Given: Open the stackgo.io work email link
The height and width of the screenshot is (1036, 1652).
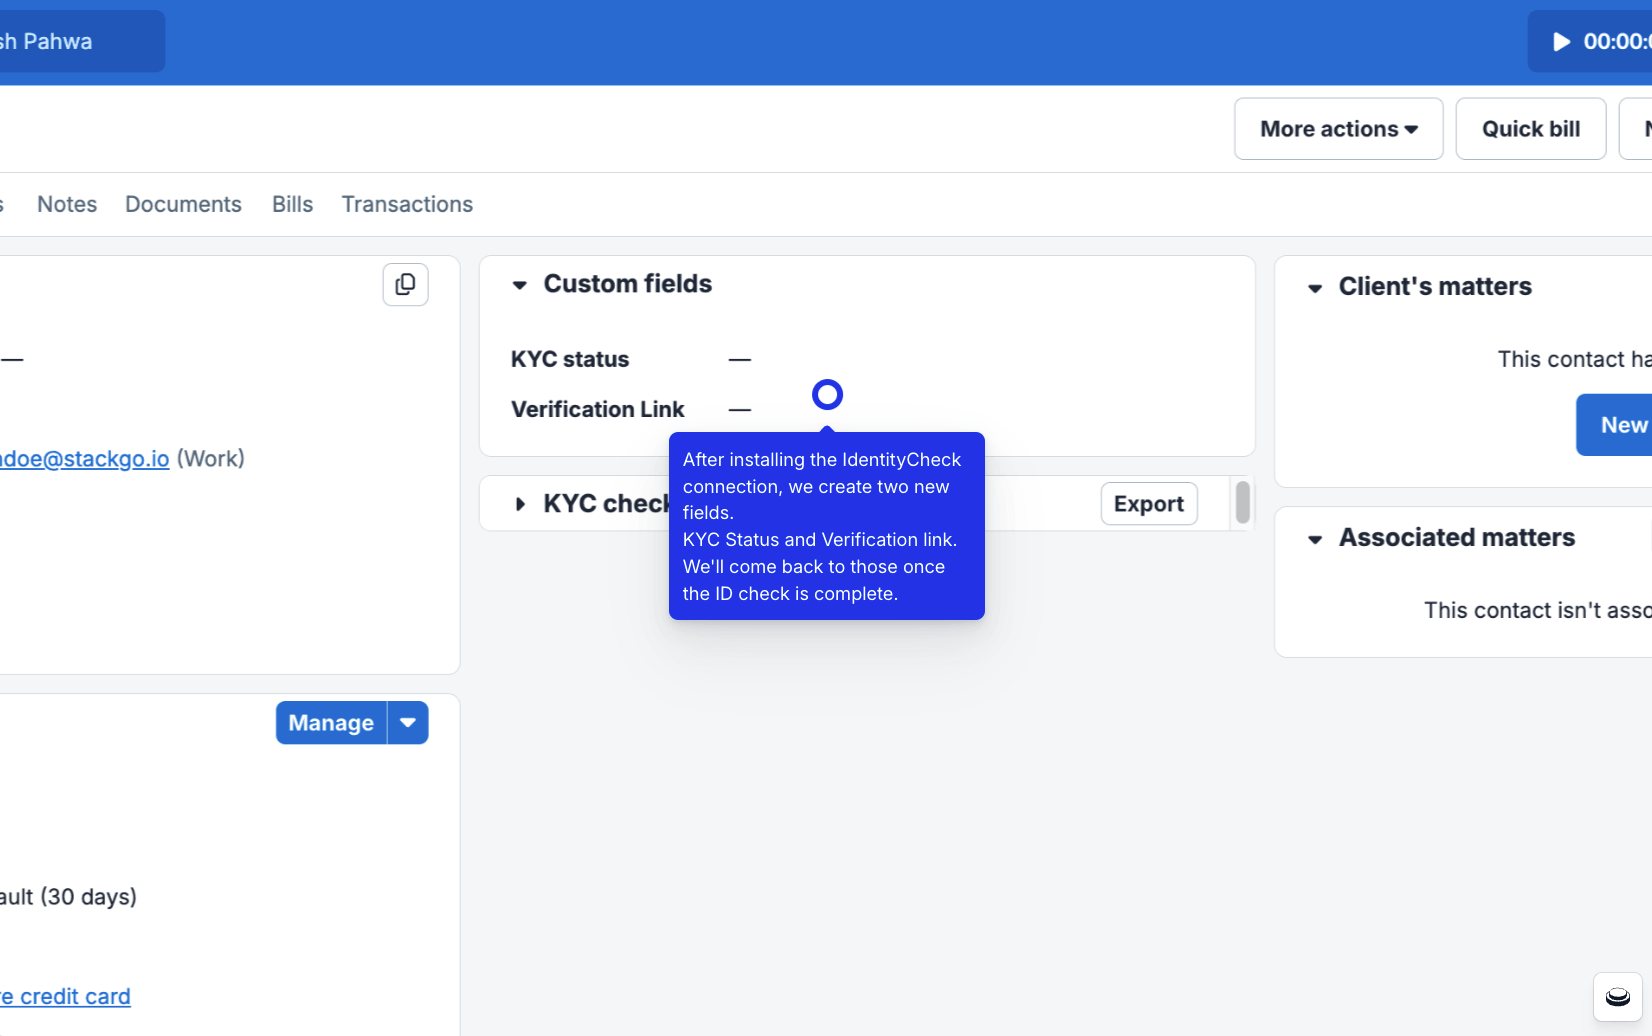Looking at the screenshot, I should coord(85,459).
